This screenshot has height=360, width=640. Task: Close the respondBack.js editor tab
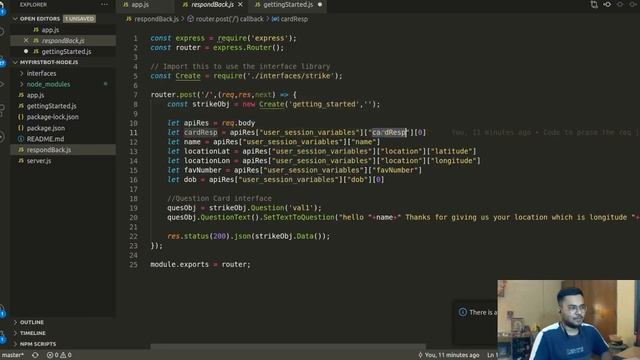[x=240, y=5]
